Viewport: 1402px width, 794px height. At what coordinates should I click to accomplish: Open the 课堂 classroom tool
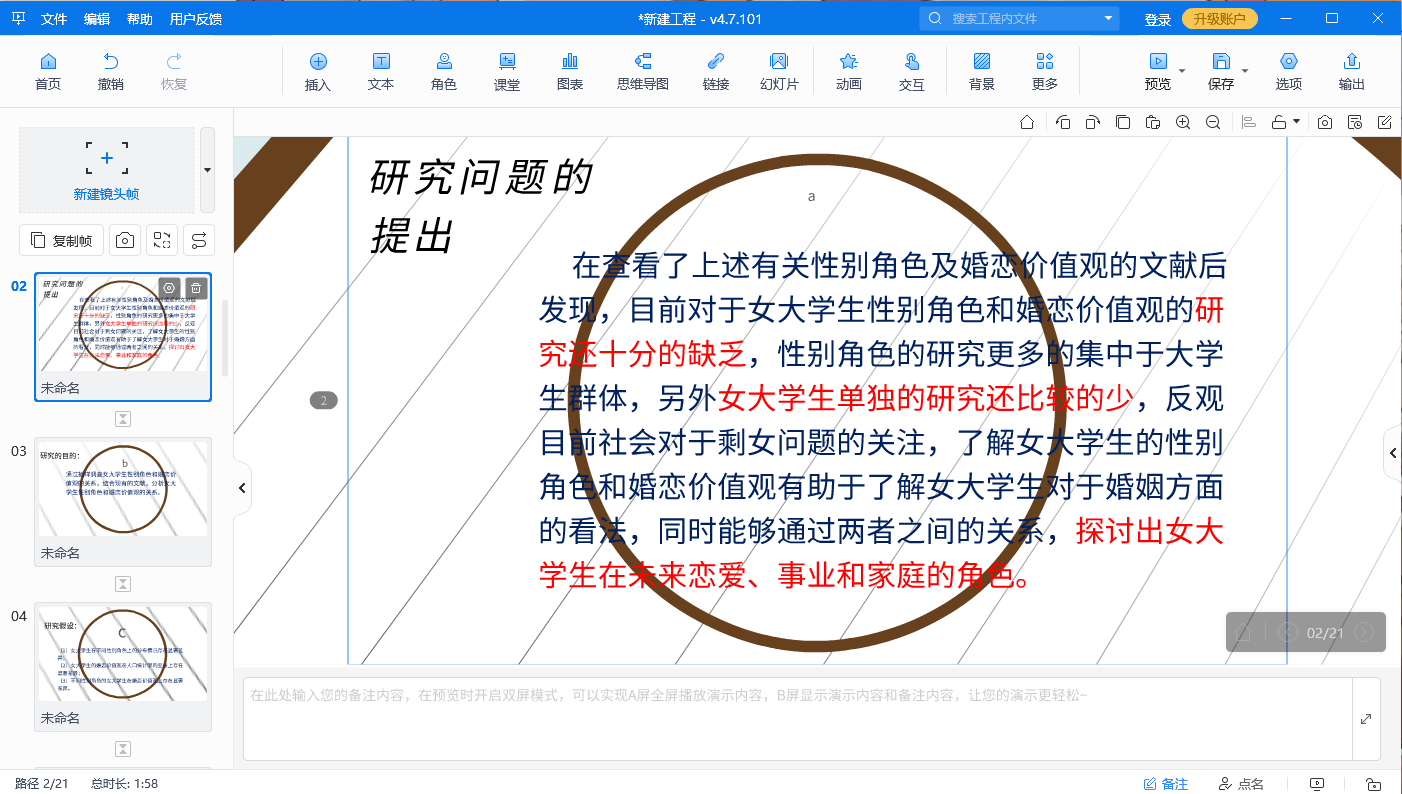coord(507,71)
